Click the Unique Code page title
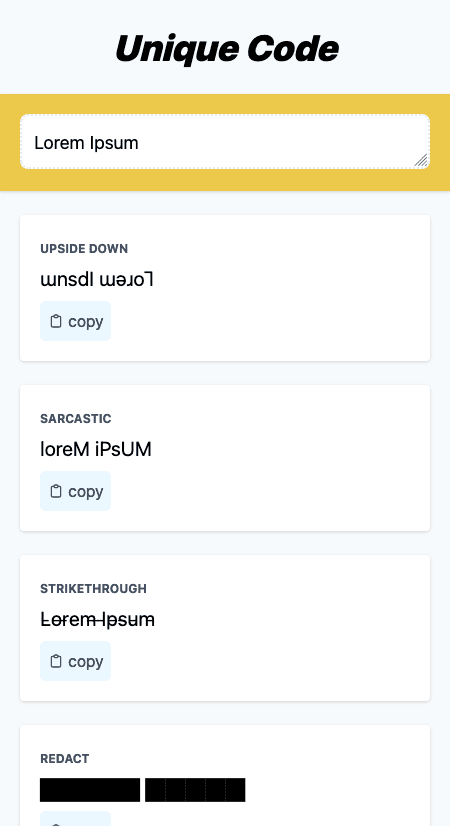This screenshot has width=450, height=826. tap(227, 49)
